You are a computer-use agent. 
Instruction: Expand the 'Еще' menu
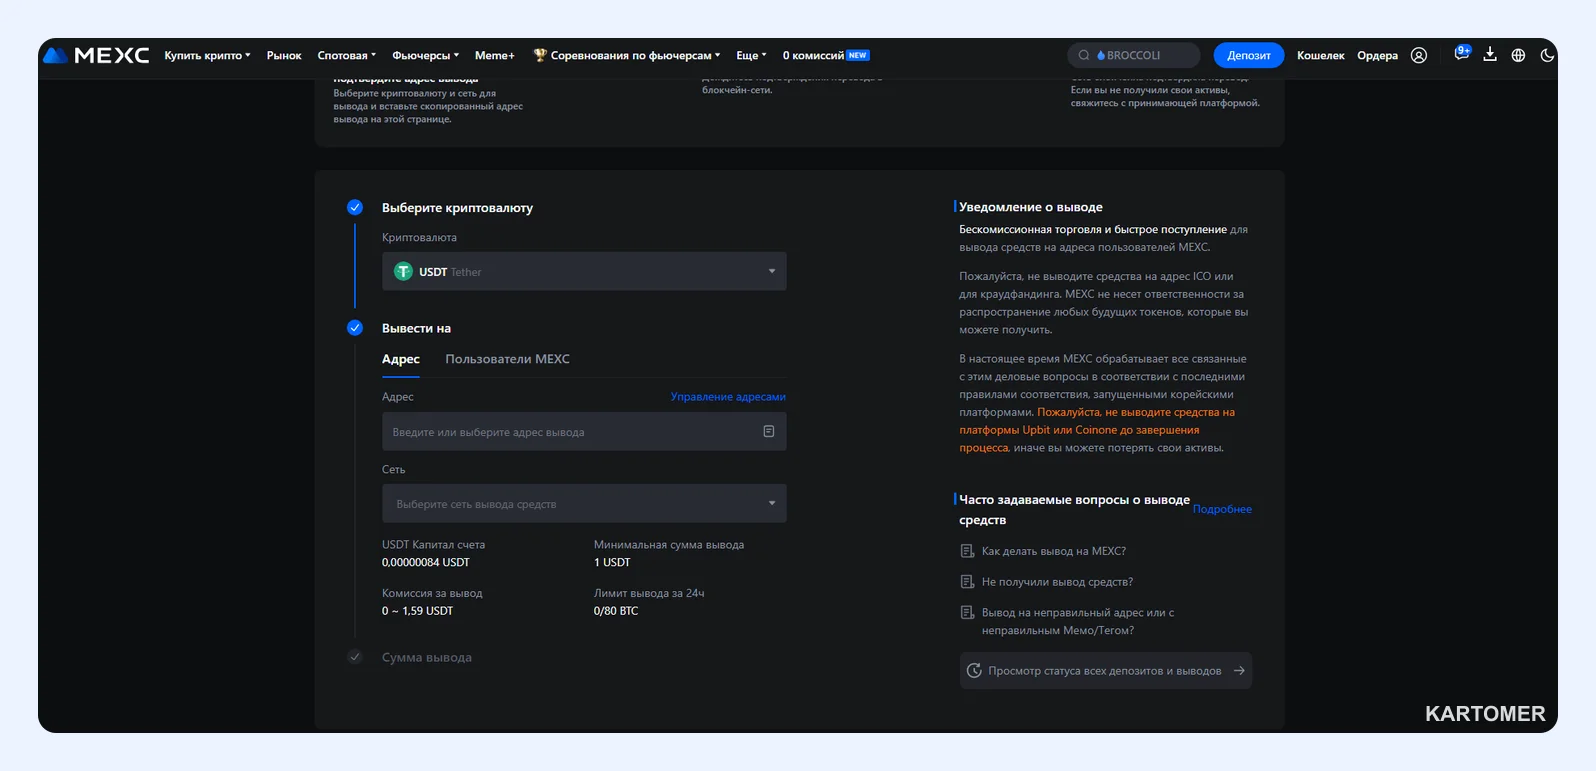coord(751,56)
